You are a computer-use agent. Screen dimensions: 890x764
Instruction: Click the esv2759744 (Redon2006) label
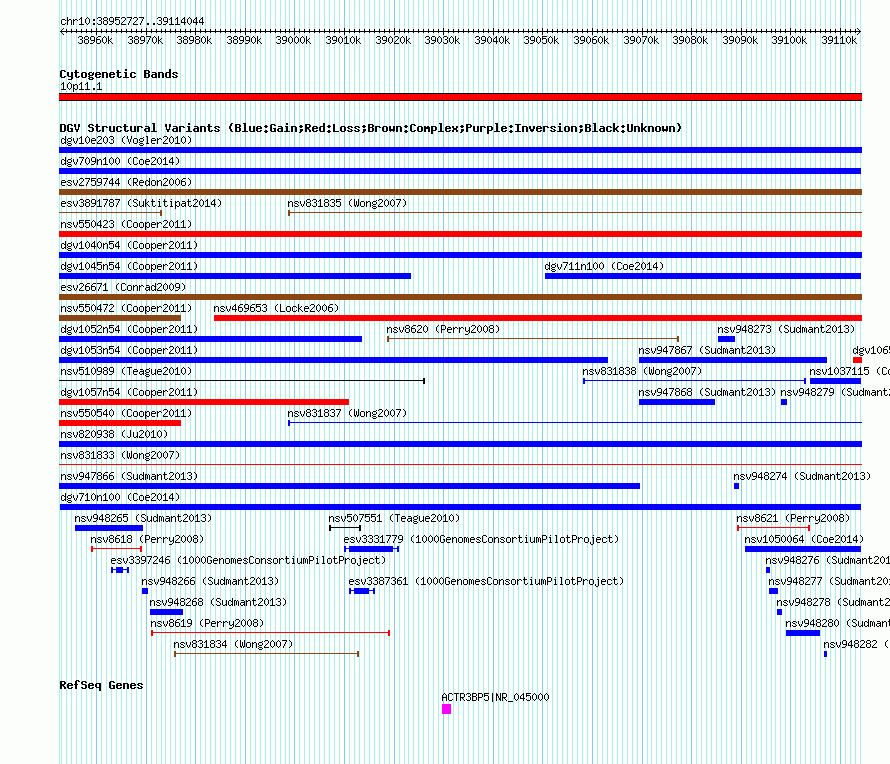(x=126, y=182)
